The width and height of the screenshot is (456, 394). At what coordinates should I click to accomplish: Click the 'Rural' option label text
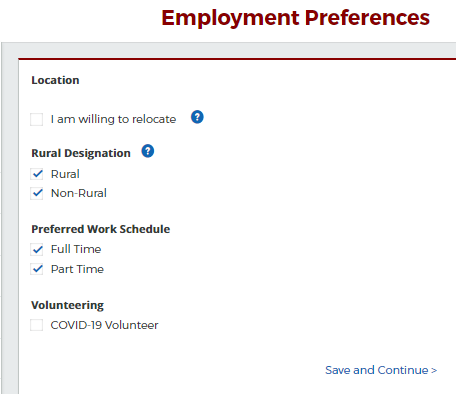click(65, 174)
